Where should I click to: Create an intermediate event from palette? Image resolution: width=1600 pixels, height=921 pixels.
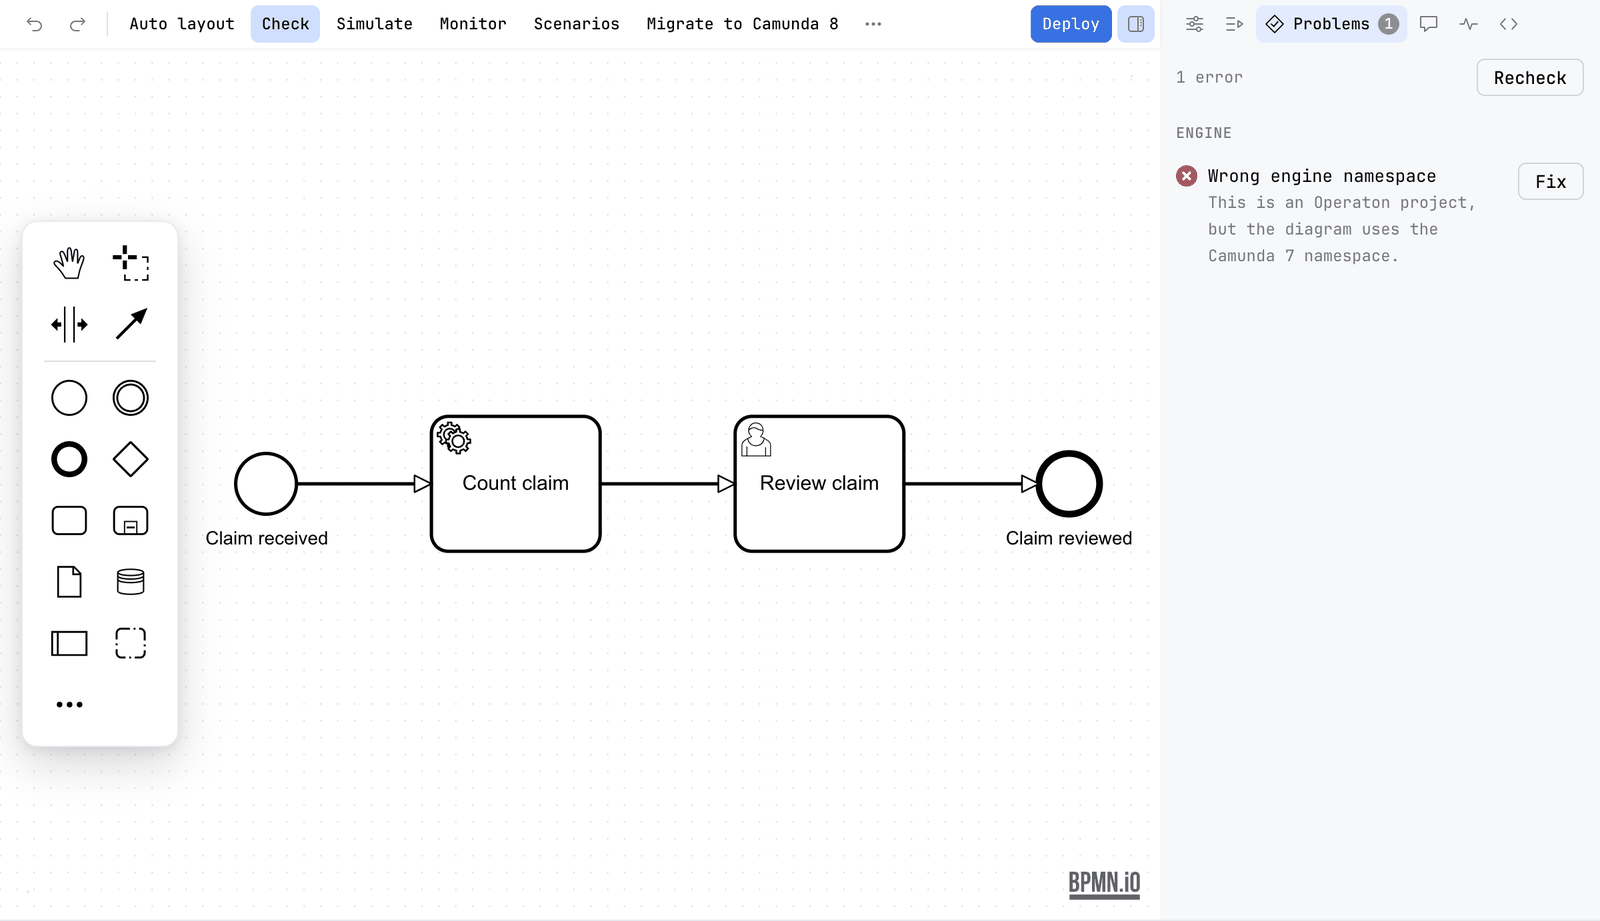click(131, 398)
